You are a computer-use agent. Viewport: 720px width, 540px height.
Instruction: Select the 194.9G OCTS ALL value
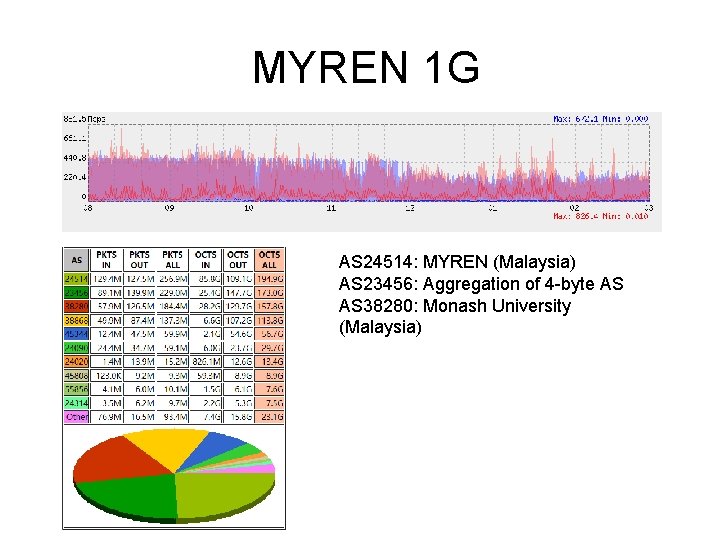[270, 279]
